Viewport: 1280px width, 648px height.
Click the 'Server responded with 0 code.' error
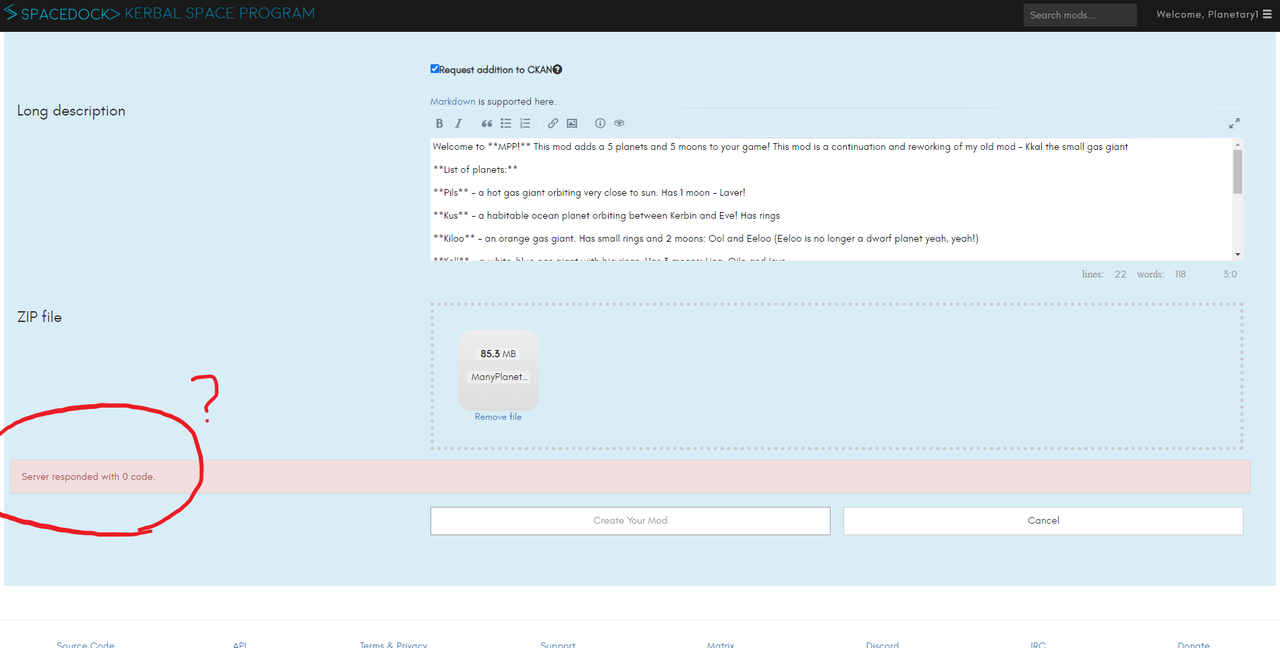88,477
